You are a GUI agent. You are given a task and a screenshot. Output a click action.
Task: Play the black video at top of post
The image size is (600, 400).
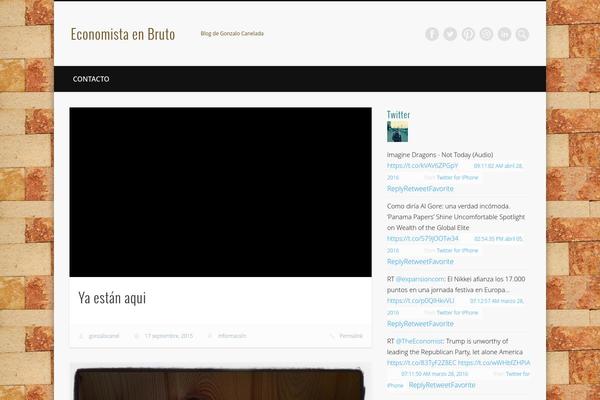click(220, 192)
